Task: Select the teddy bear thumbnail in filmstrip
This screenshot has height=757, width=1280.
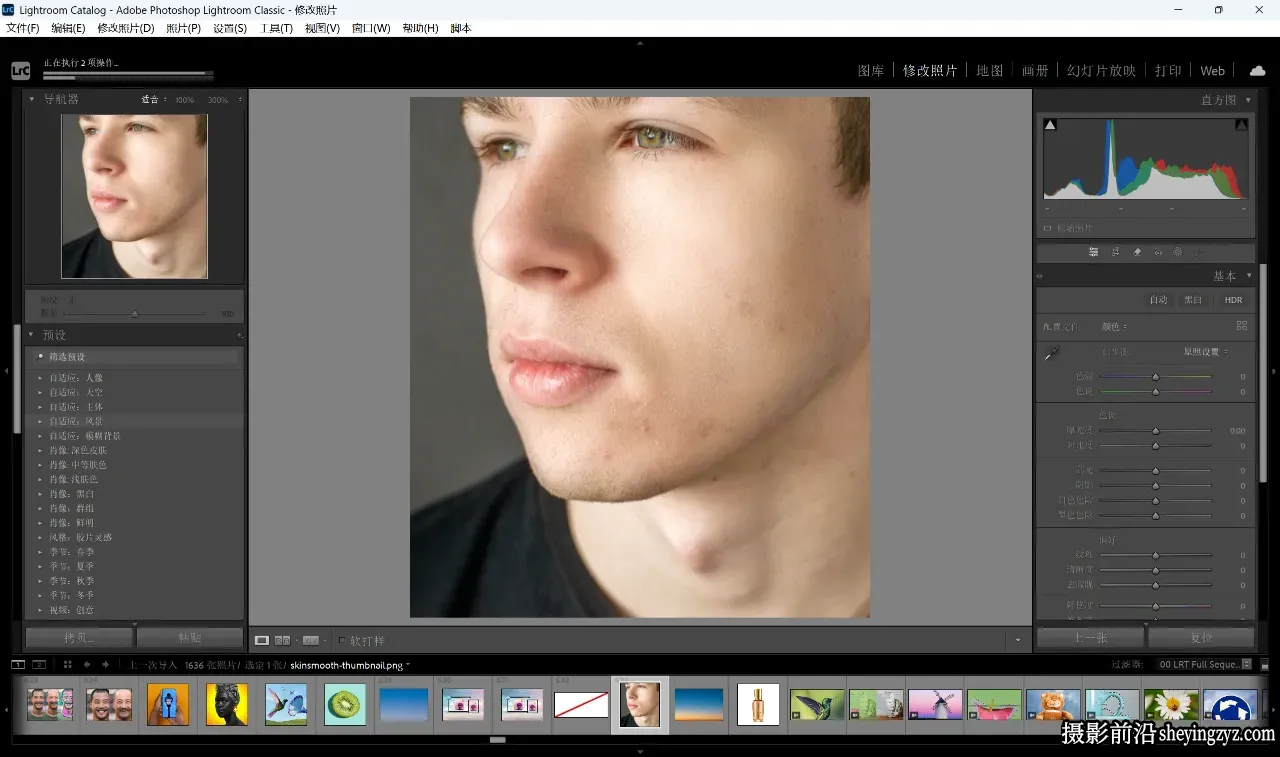Action: (1053, 705)
